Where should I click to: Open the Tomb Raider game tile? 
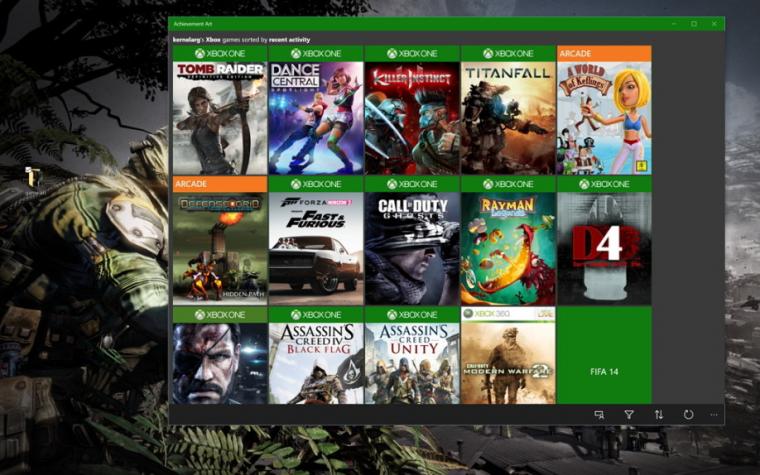pyautogui.click(x=220, y=110)
